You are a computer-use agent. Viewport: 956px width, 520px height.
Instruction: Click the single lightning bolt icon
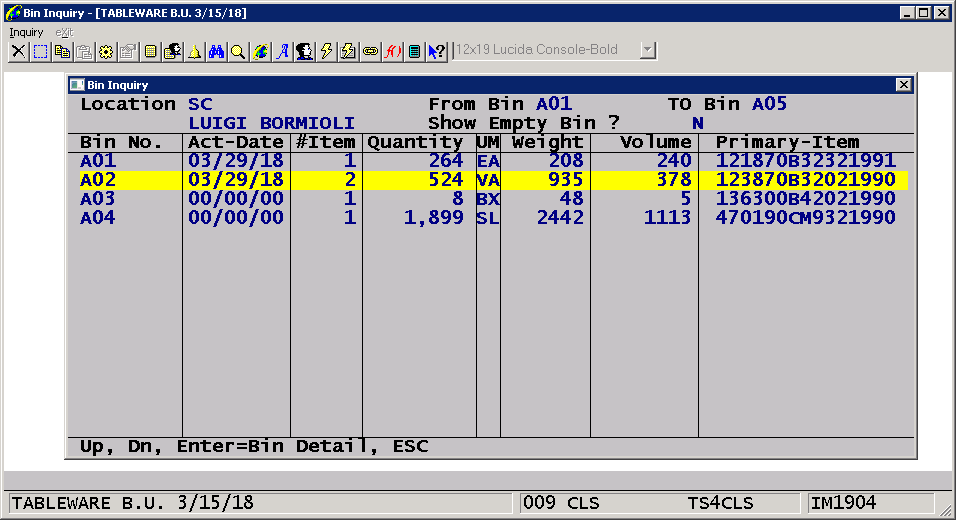click(326, 51)
